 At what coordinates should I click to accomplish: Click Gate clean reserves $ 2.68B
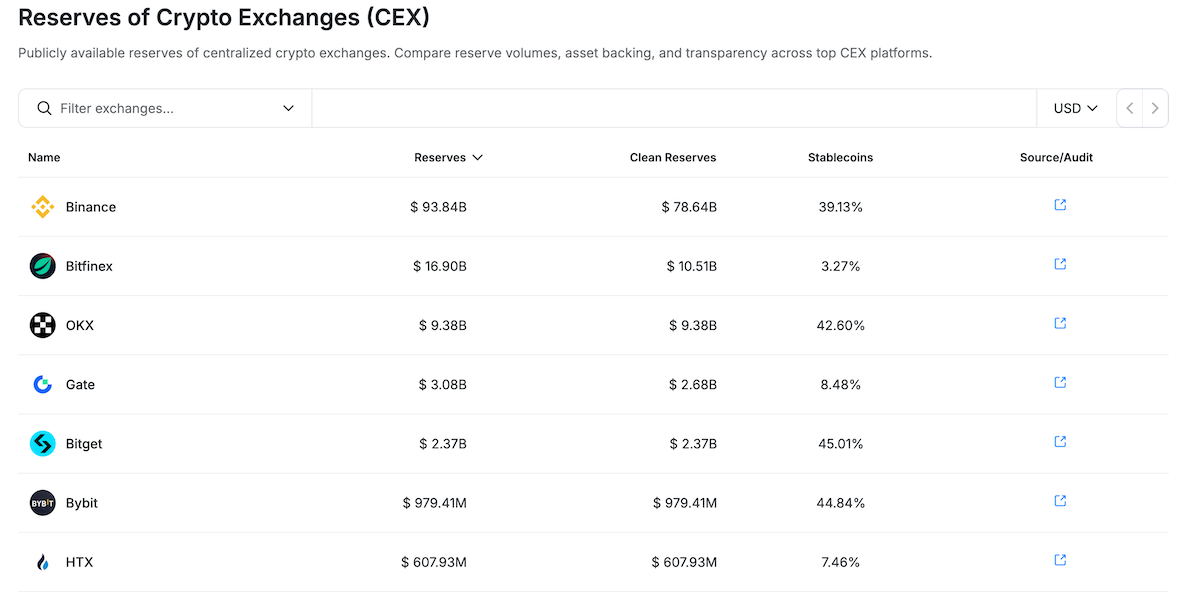pyautogui.click(x=693, y=384)
